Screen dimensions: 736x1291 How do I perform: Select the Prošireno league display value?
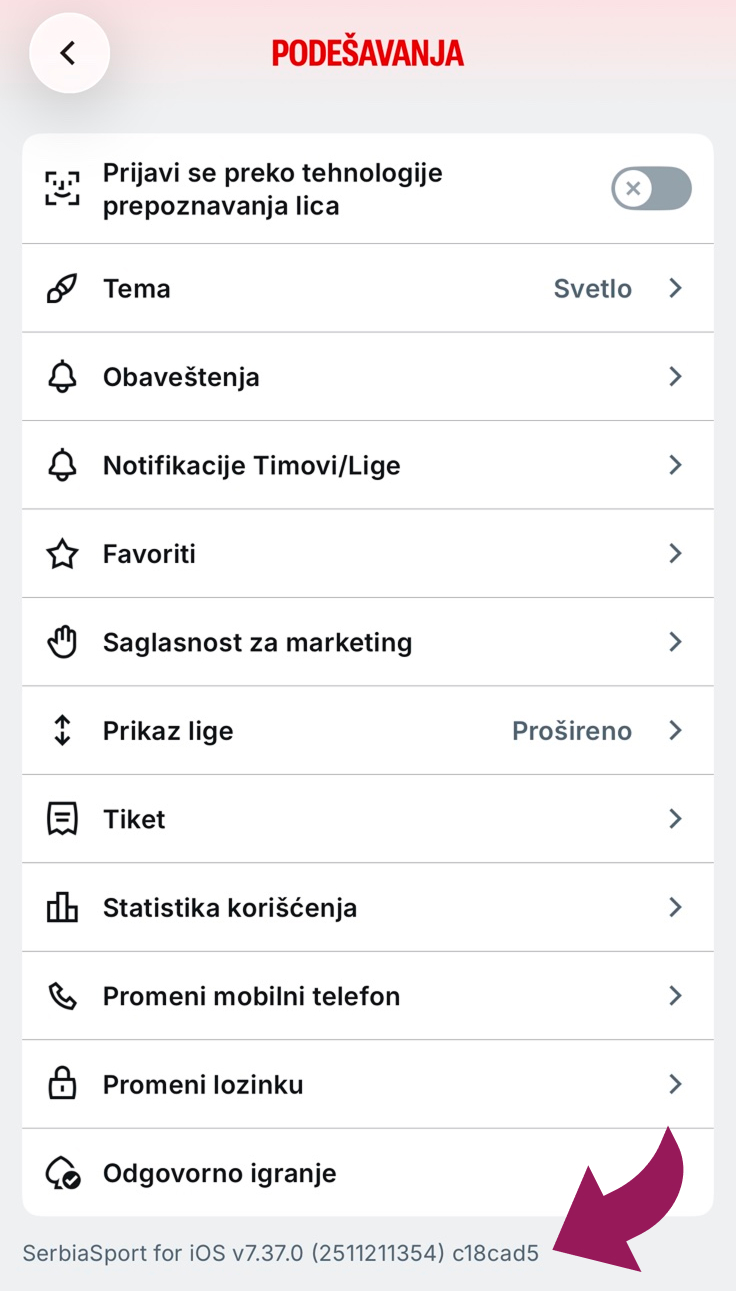(x=572, y=731)
